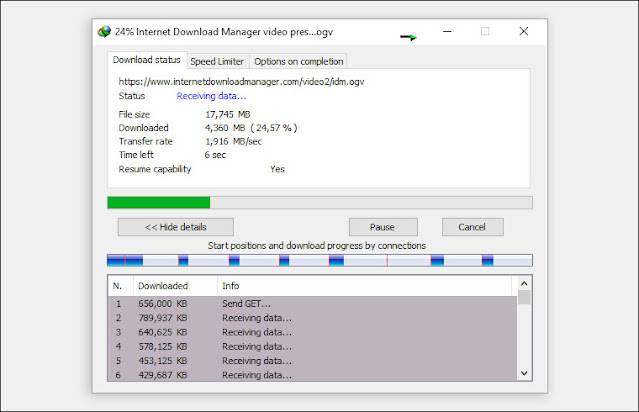Click the N. column header
Image resolution: width=639 pixels, height=412 pixels.
[121, 286]
